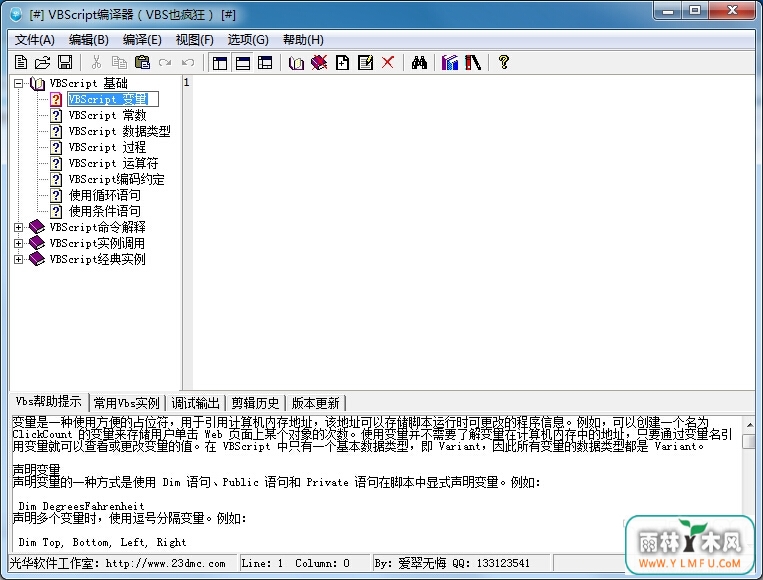Click the Redo arrow icon
Image resolution: width=763 pixels, height=580 pixels.
(165, 62)
